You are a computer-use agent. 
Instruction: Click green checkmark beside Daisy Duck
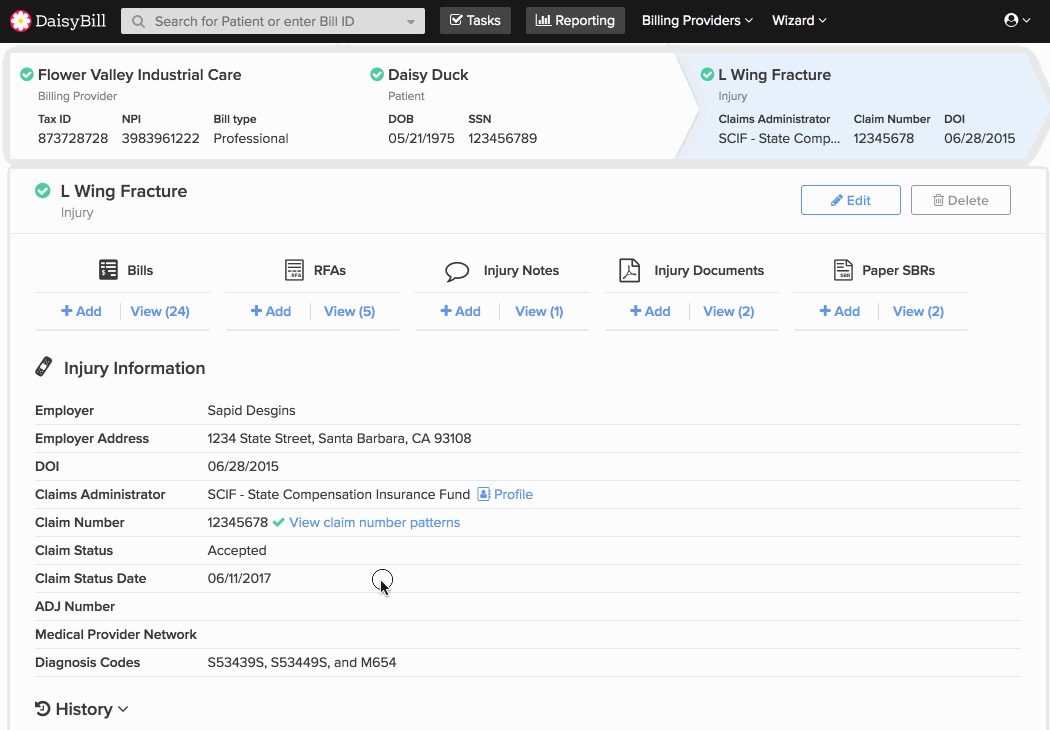pyautogui.click(x=377, y=74)
